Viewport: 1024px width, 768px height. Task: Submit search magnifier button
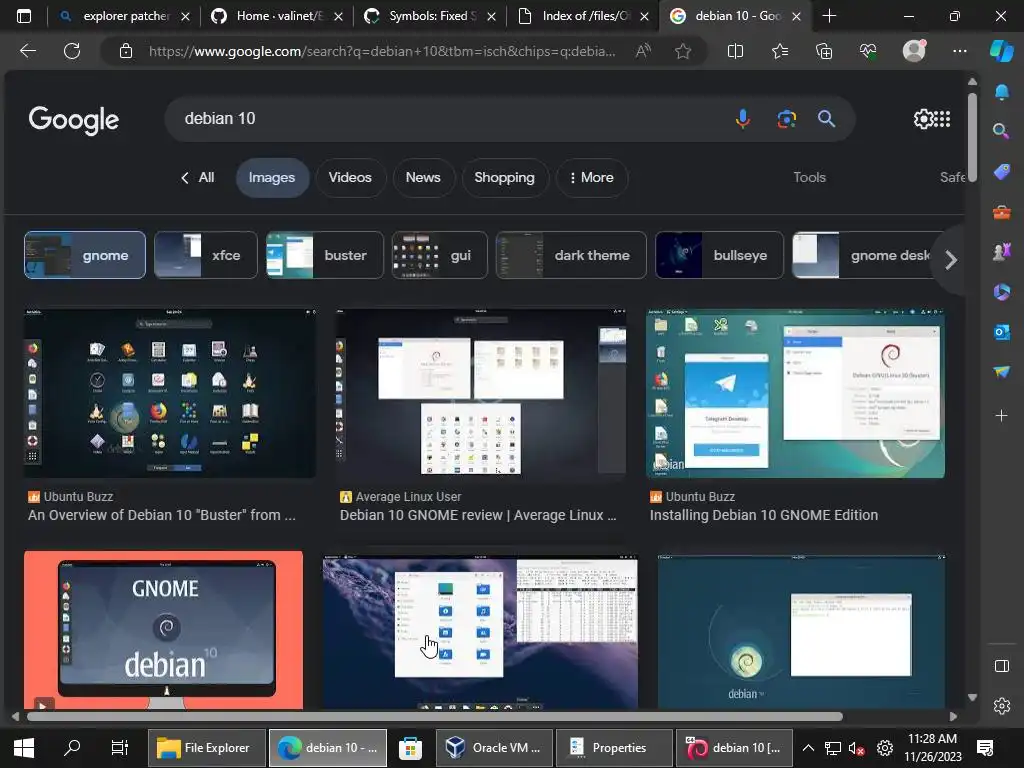[x=826, y=119]
